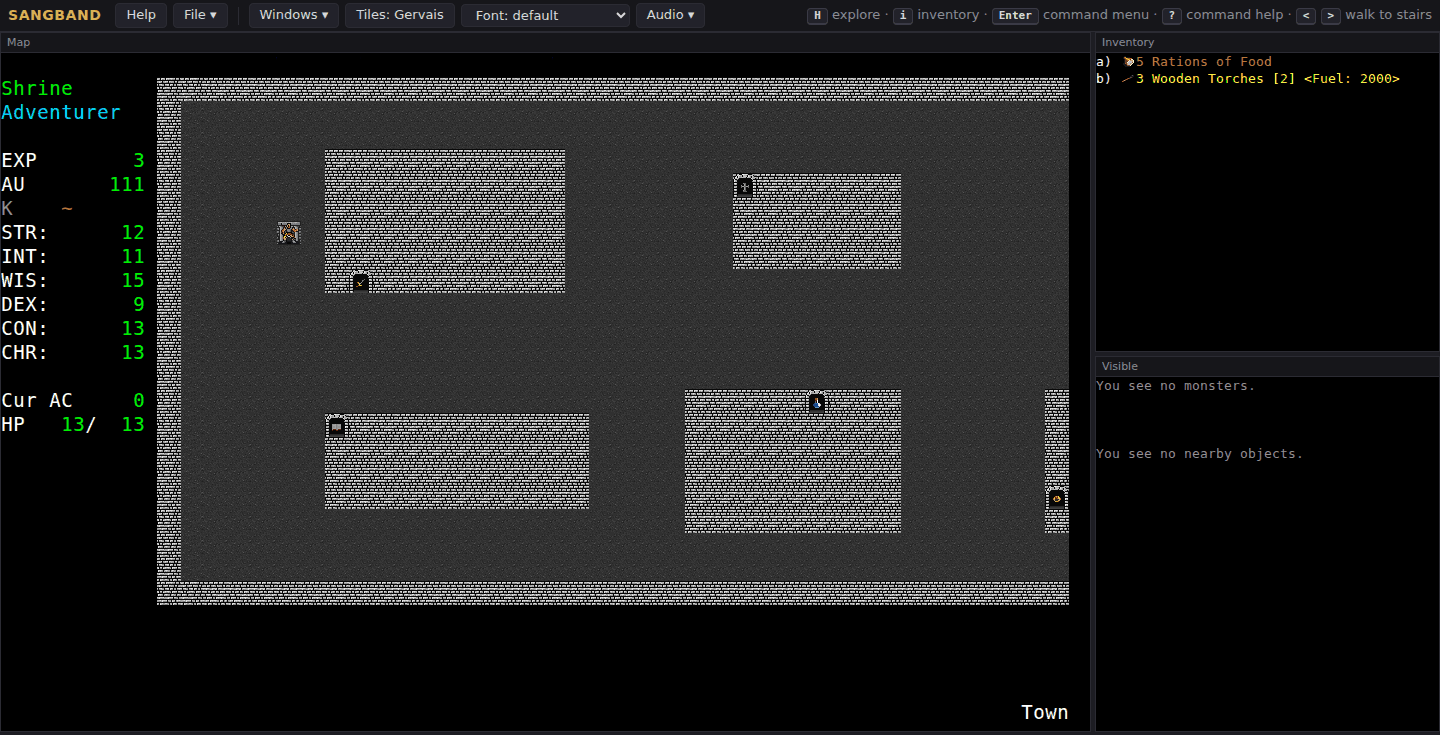Click the alchemist shop entrance with blue potion

click(817, 402)
